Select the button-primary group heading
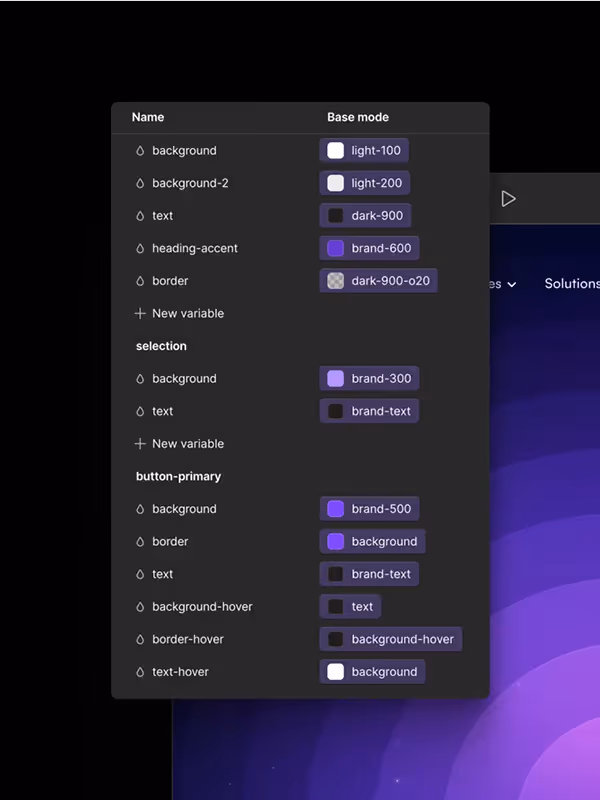The height and width of the screenshot is (800, 600). pyautogui.click(x=179, y=477)
